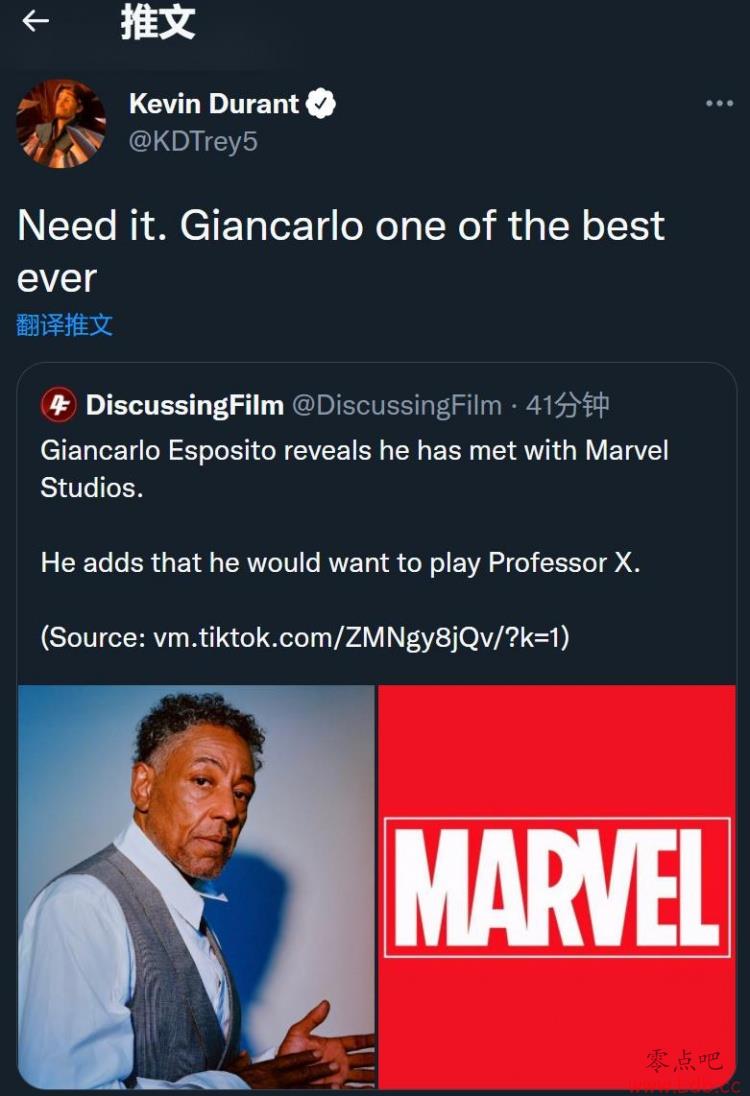This screenshot has width=750, height=1096.
Task: Select the main tweet text 'Need it.'
Action: click(x=92, y=226)
